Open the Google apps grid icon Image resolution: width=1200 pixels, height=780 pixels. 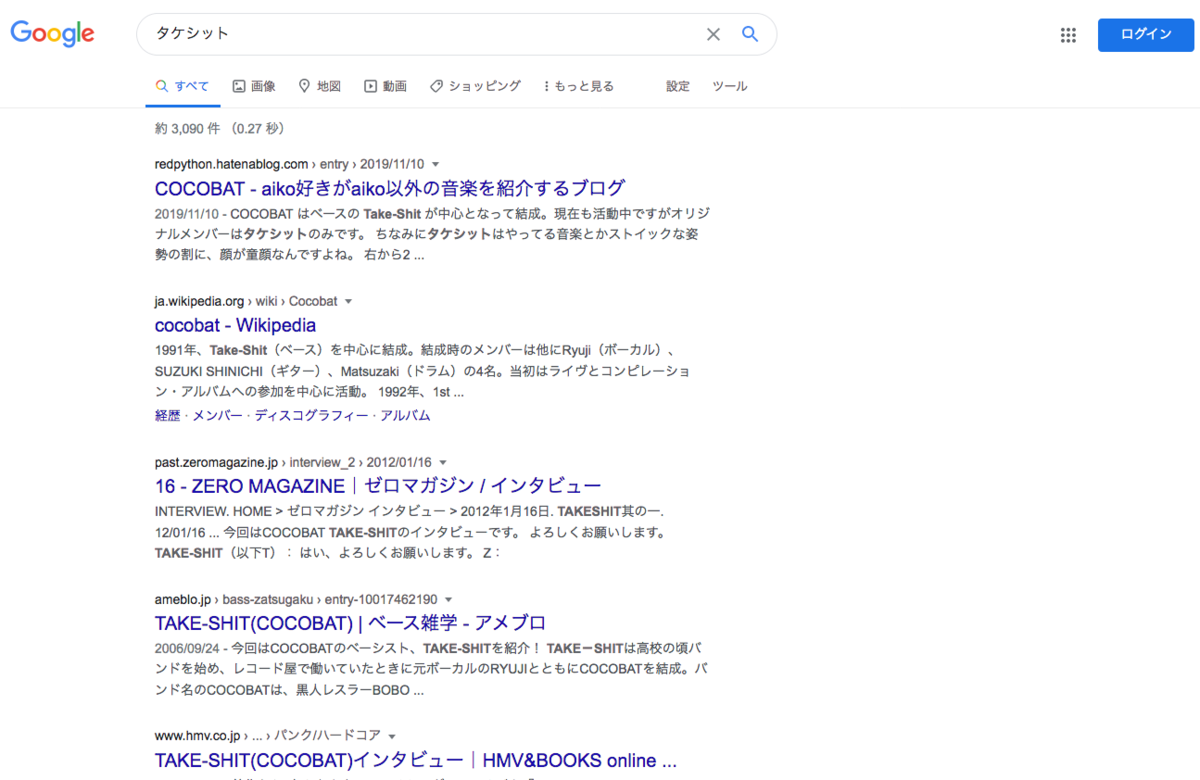pos(1068,35)
